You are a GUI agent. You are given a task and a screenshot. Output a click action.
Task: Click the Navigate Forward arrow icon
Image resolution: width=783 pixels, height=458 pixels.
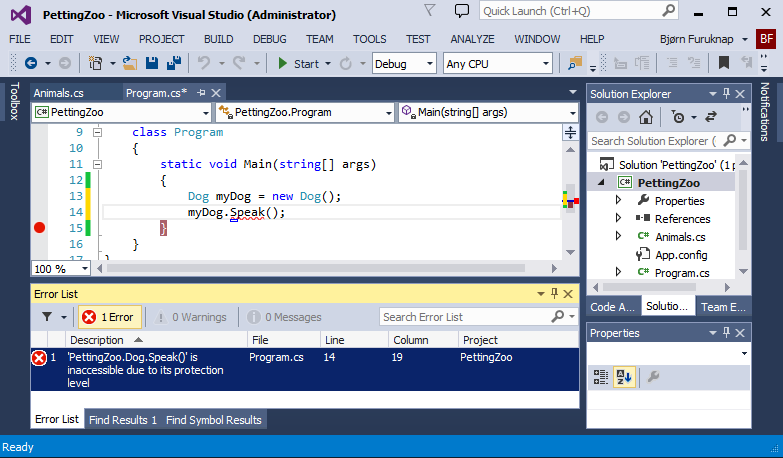coord(65,63)
